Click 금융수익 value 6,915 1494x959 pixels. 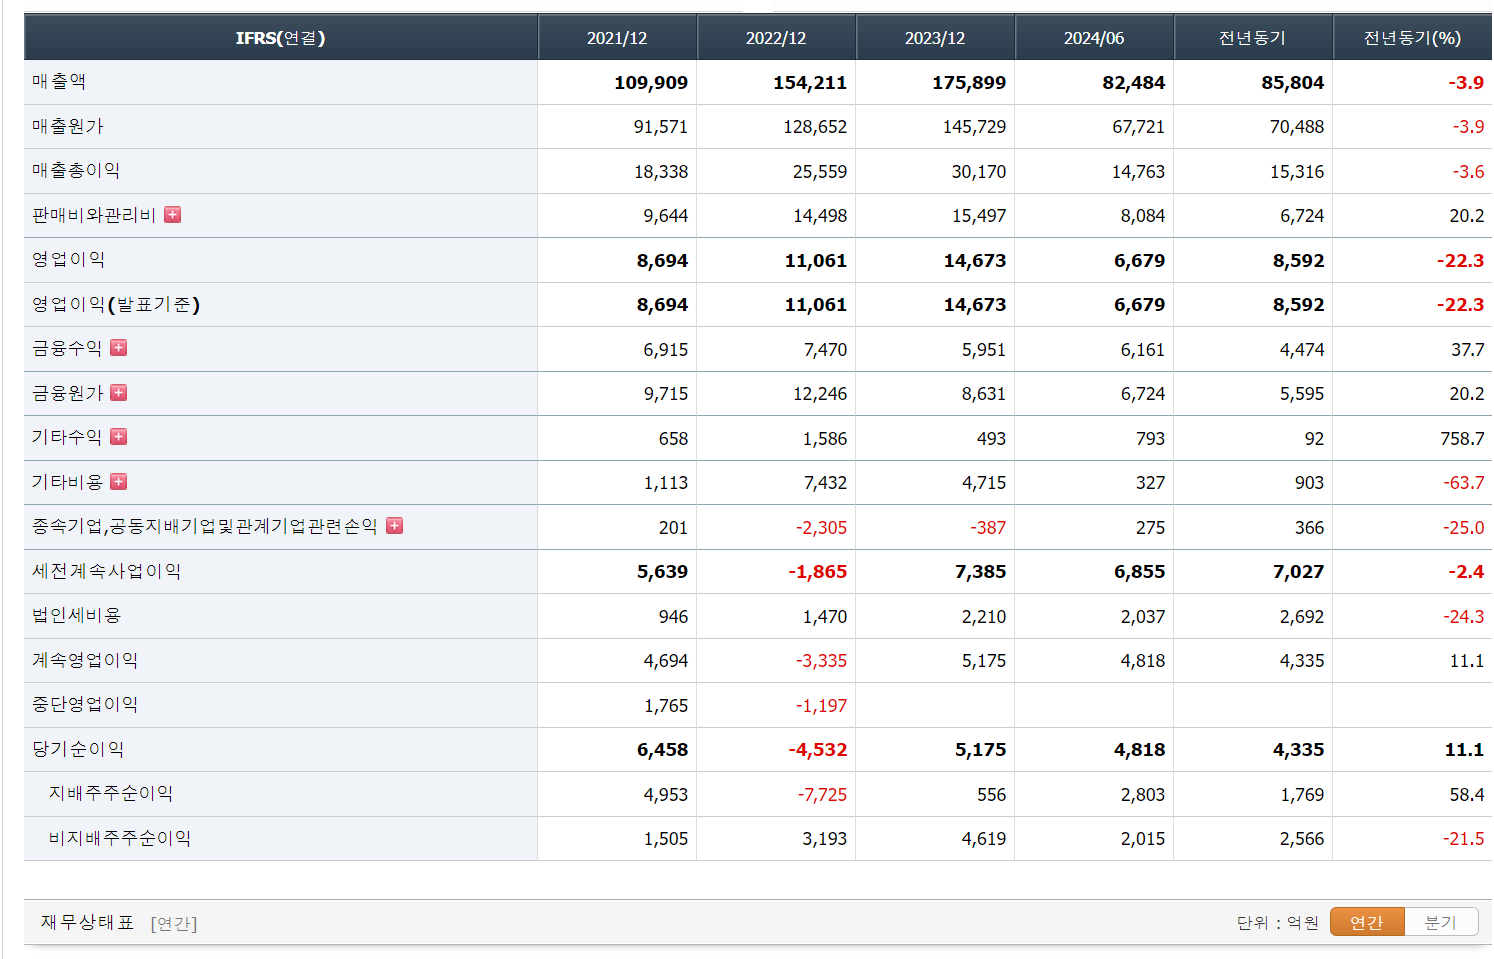(x=666, y=350)
